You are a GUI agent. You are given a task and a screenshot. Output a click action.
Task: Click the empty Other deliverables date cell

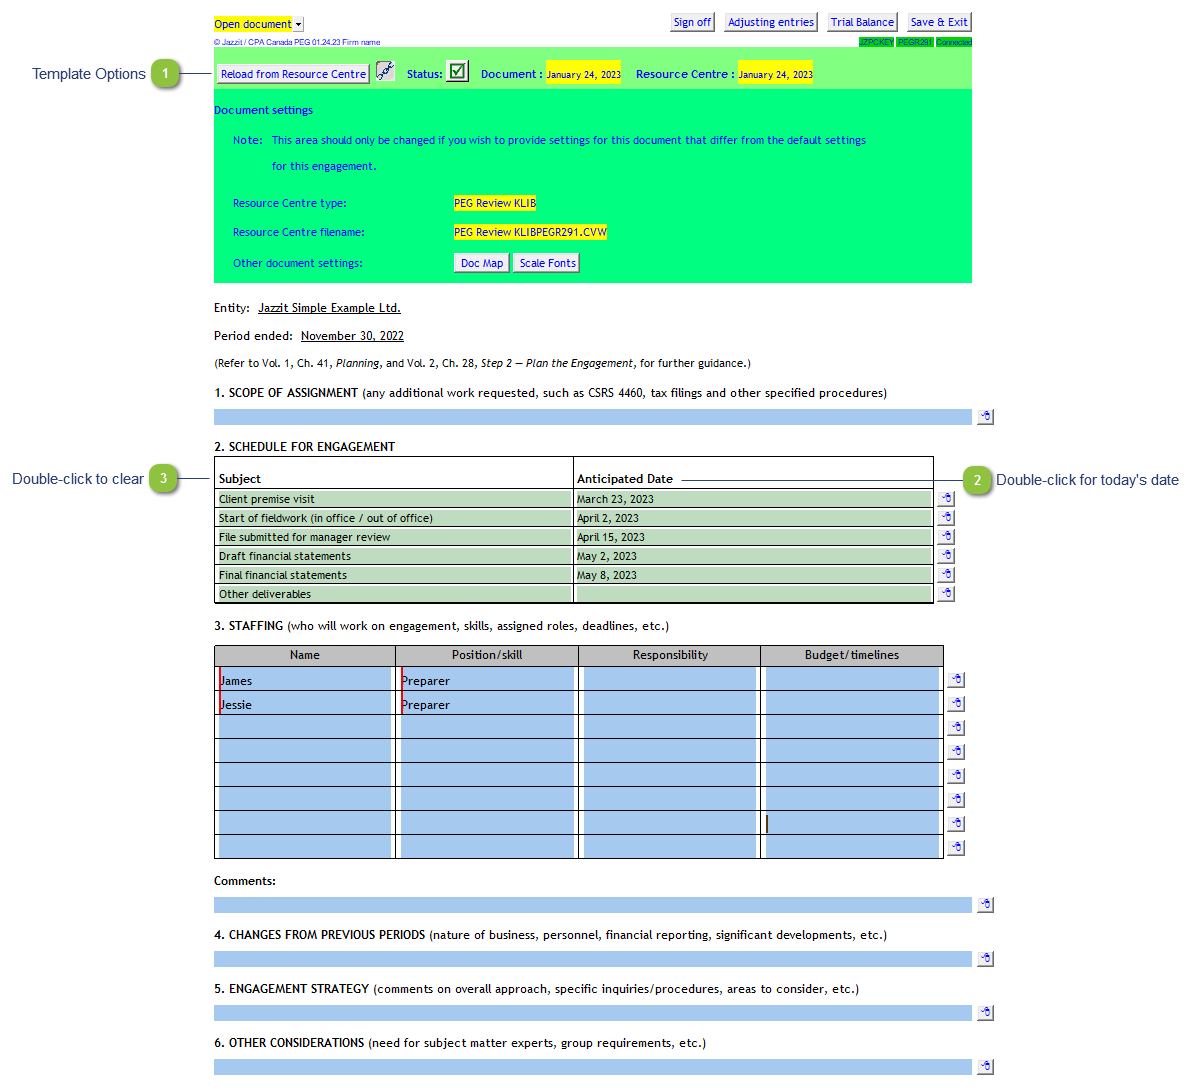tap(753, 594)
